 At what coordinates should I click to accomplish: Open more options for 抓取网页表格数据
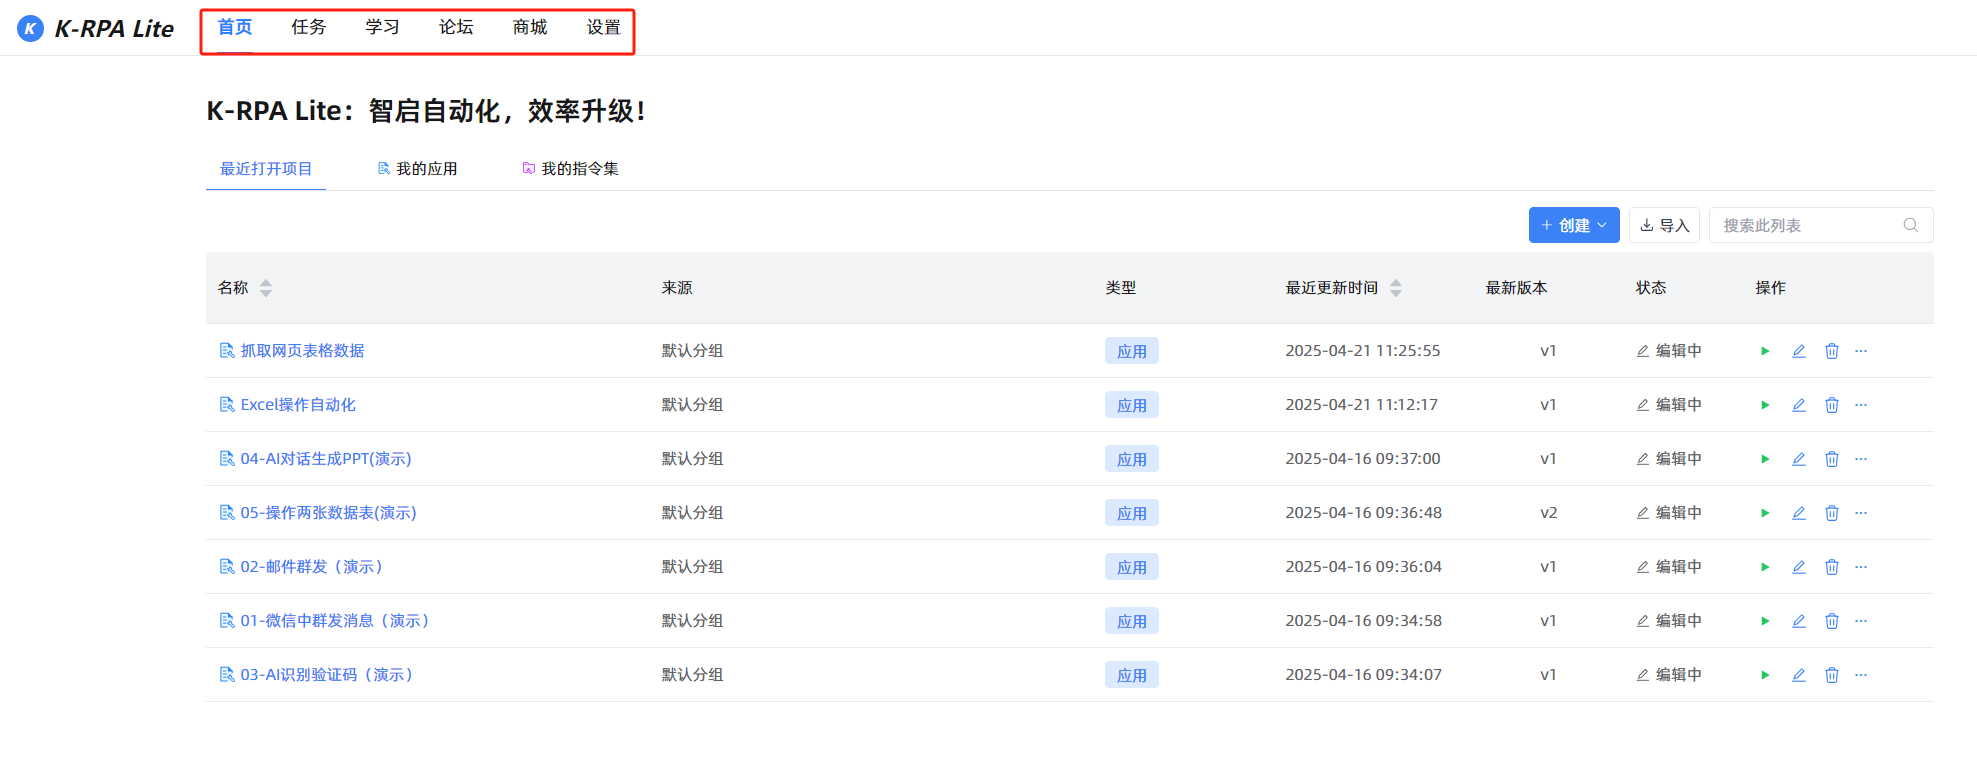point(1860,351)
